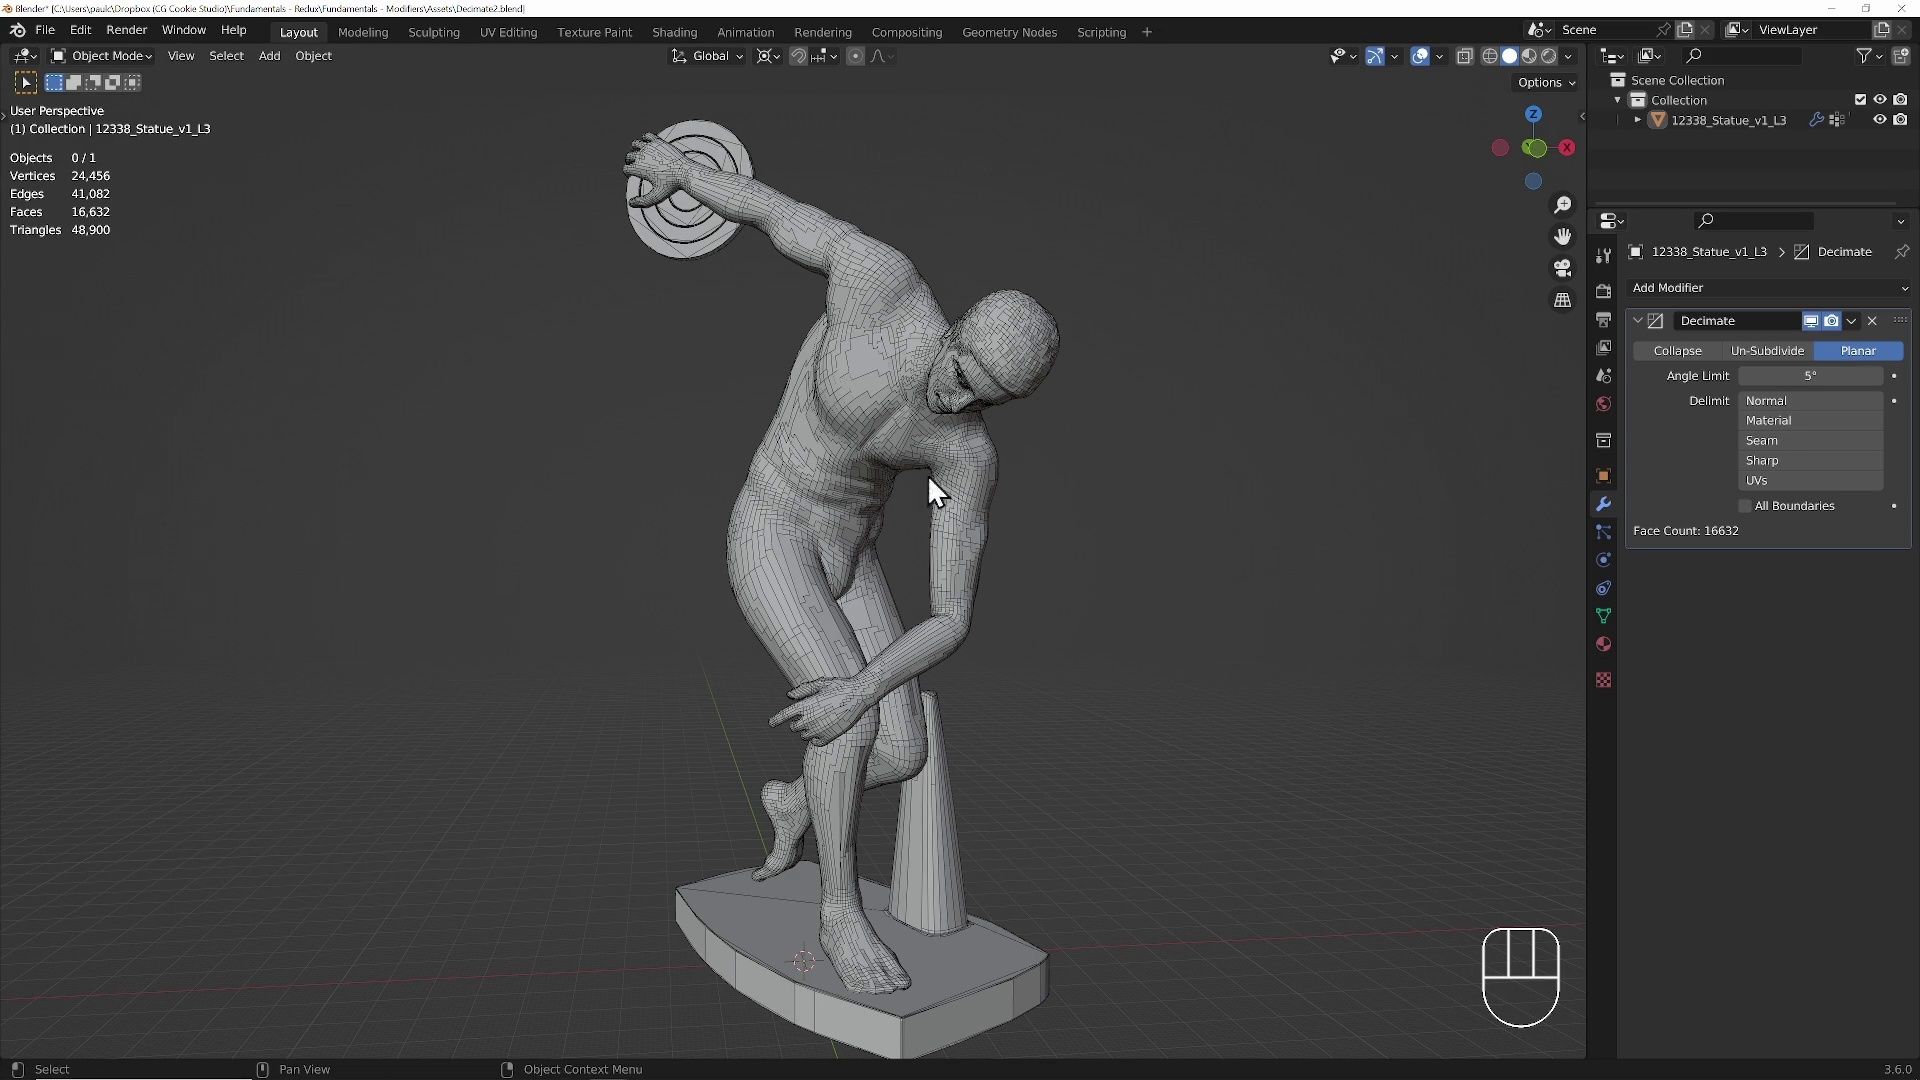Open the Physics properties tab

pyautogui.click(x=1603, y=560)
